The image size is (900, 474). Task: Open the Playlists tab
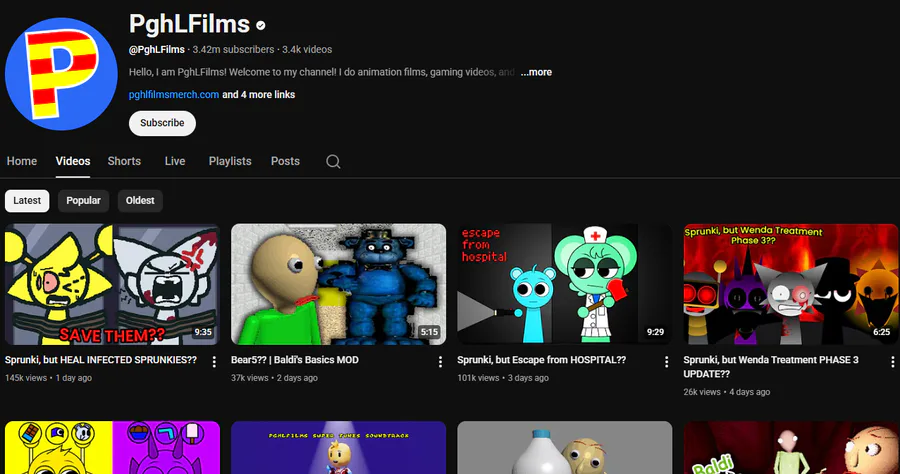230,161
